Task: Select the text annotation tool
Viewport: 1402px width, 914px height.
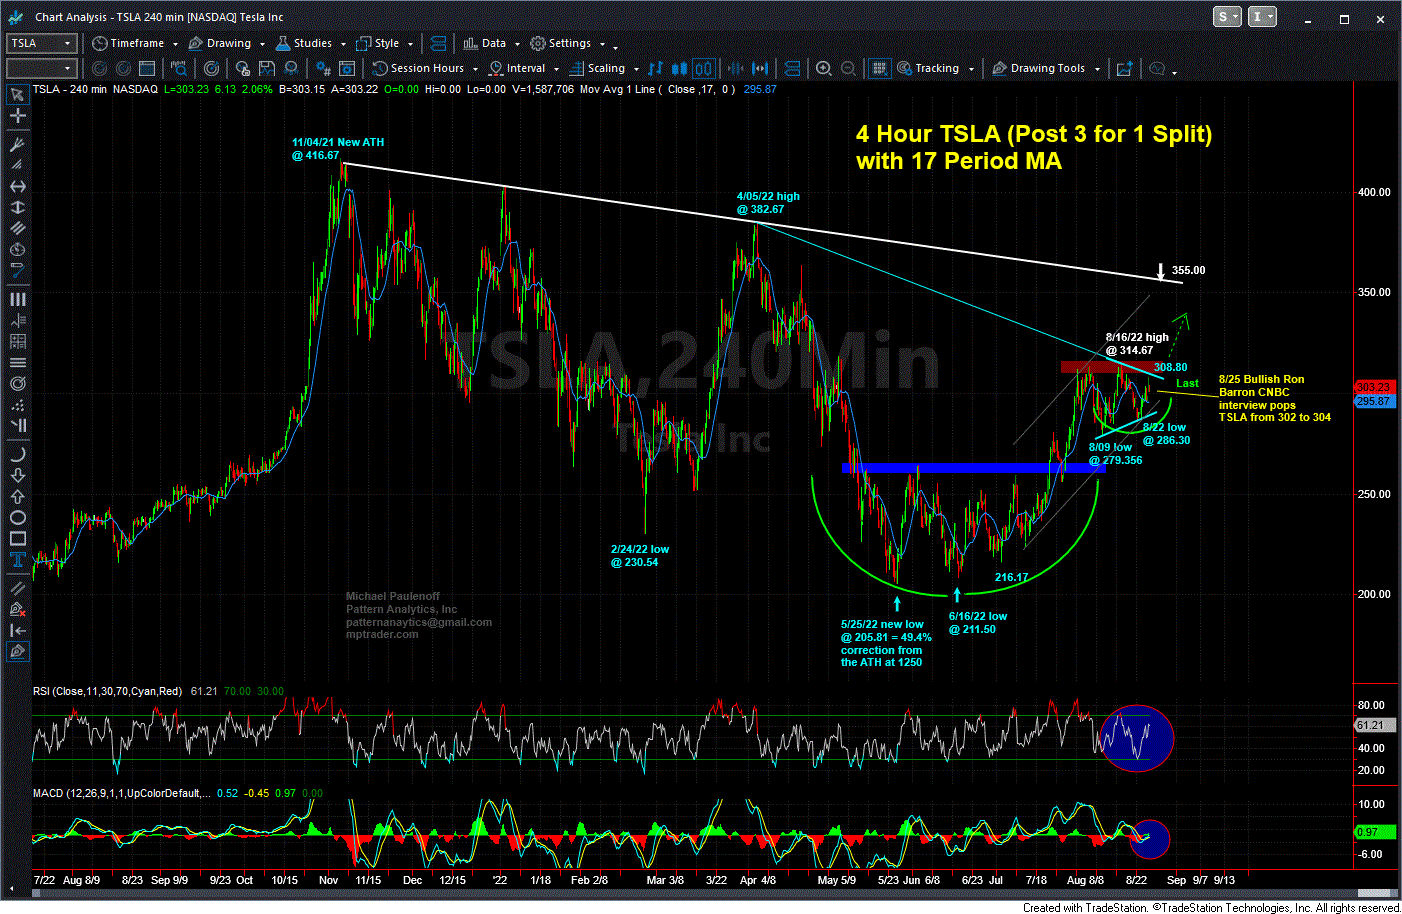Action: click(17, 559)
